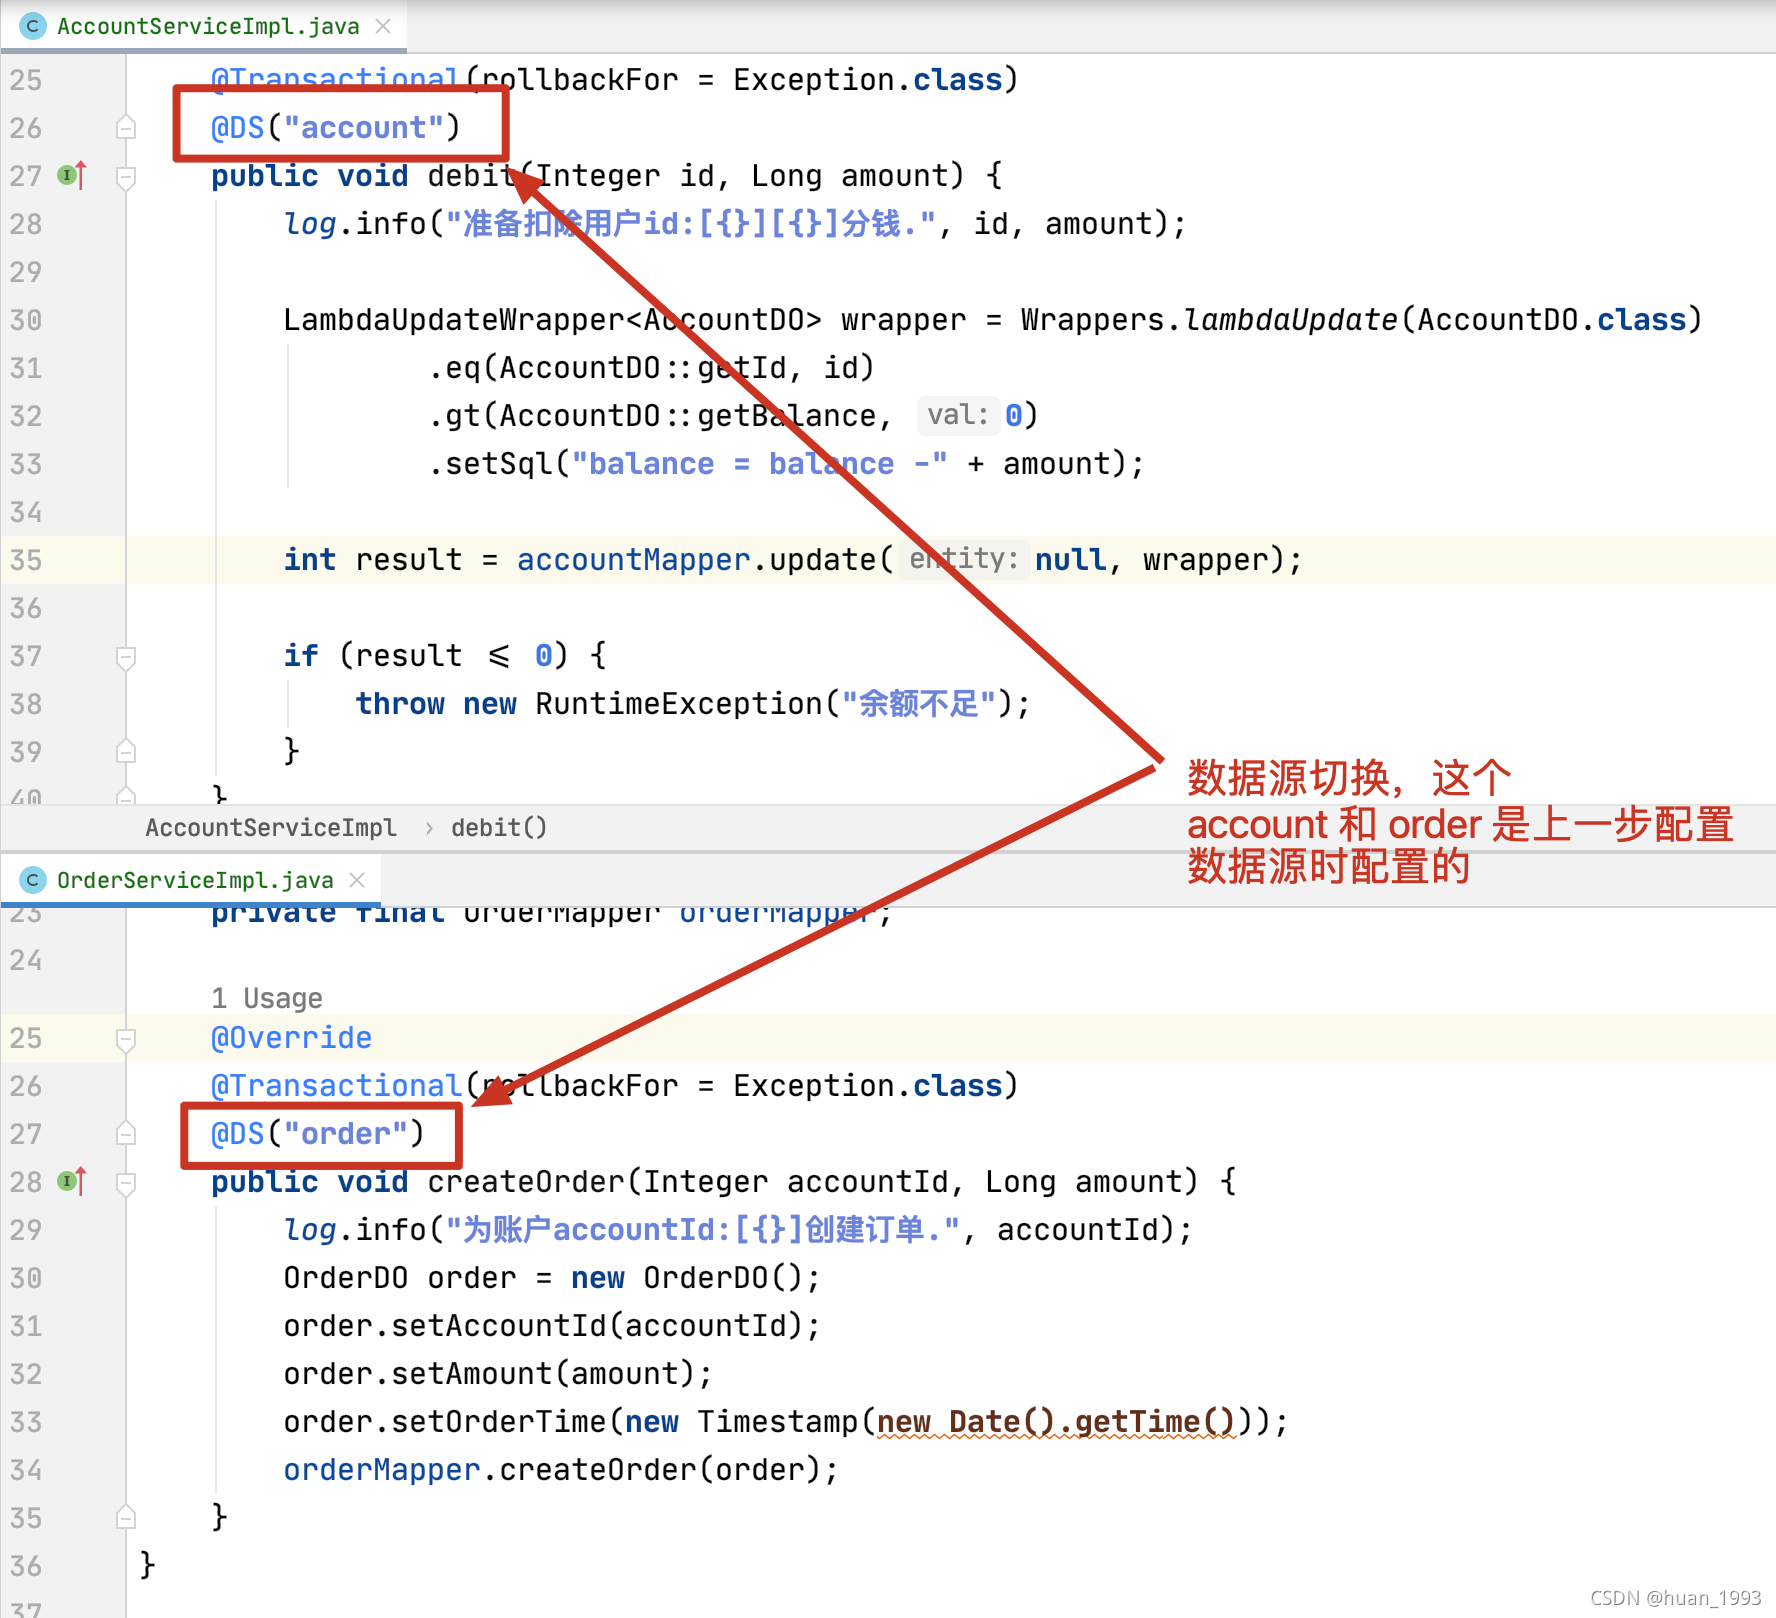Click the lambdaUpdate method call
Screen dimensions: 1776x1618
tap(1291, 320)
